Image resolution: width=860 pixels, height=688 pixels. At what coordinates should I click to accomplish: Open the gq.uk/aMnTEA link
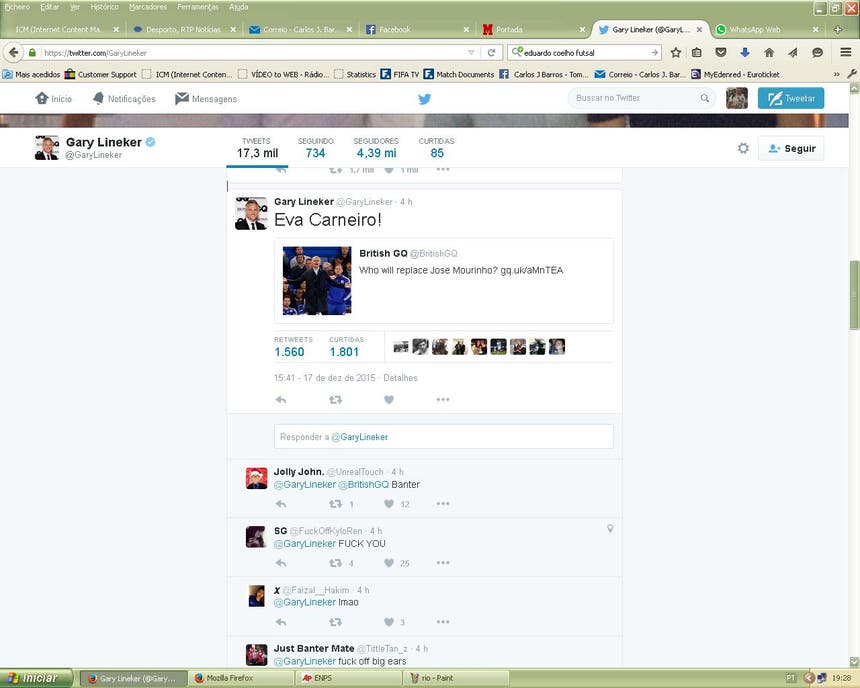tap(532, 270)
